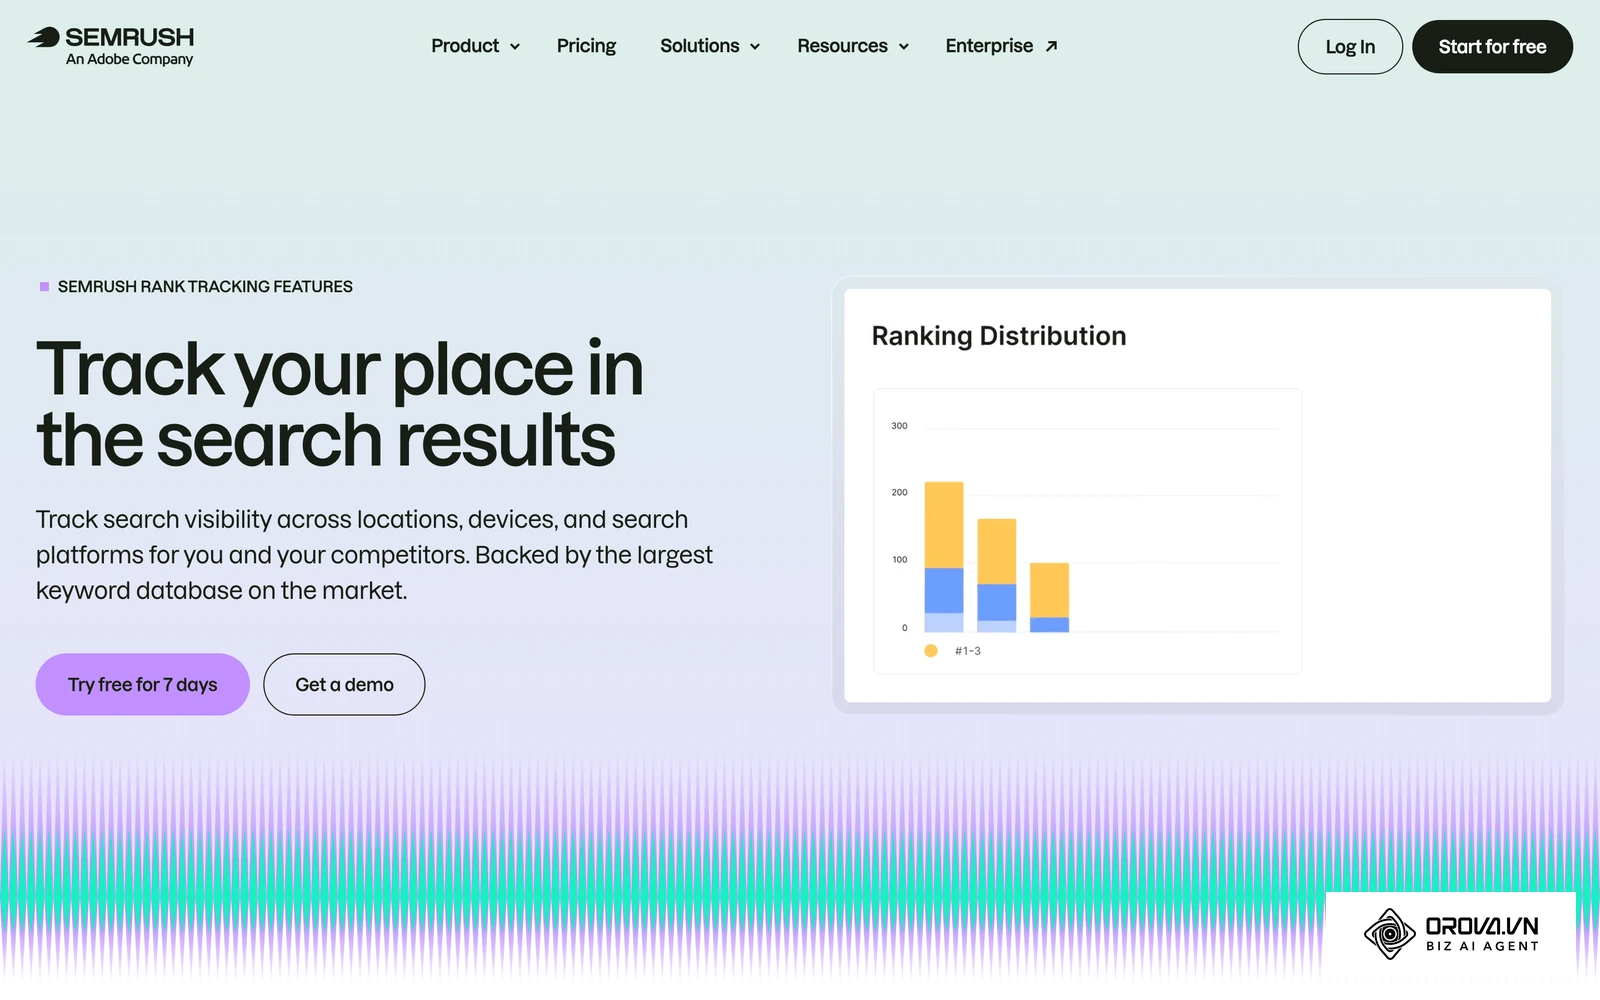Click the "100" y-axis value
This screenshot has height=1000, width=1600.
click(899, 560)
